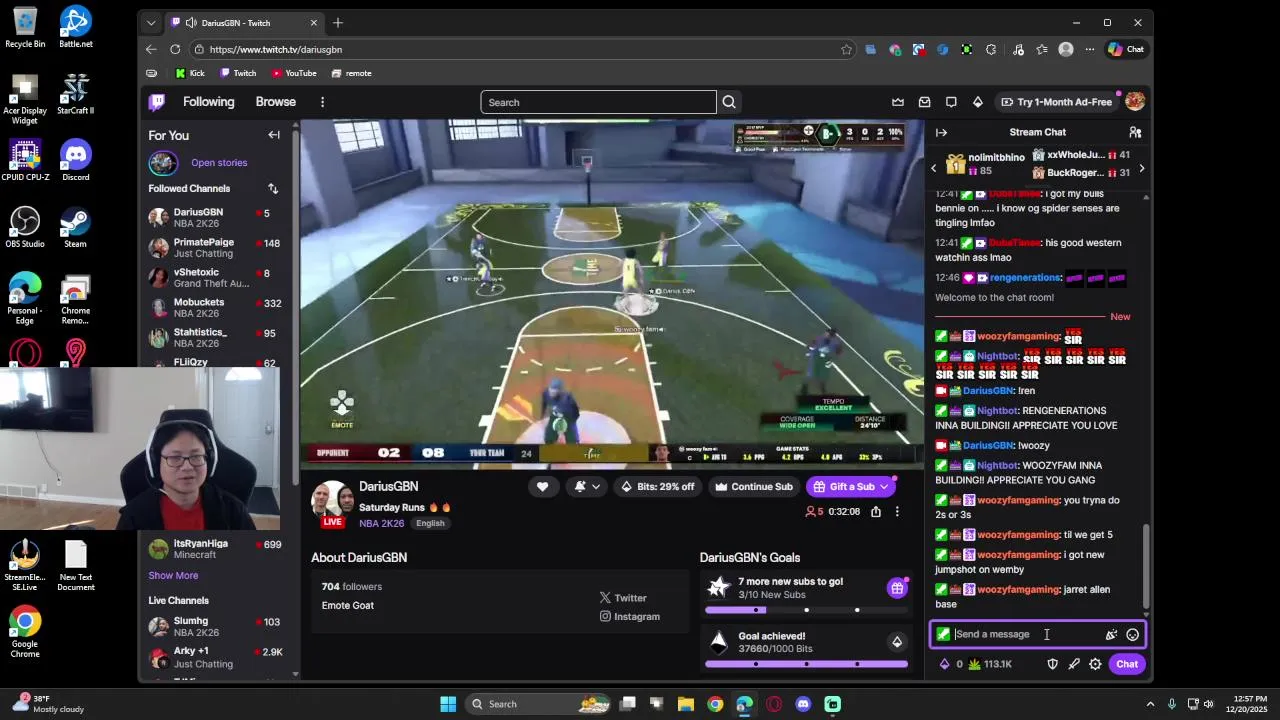Image resolution: width=1280 pixels, height=720 pixels.
Task: Share the stream with the share icon
Action: 876,511
